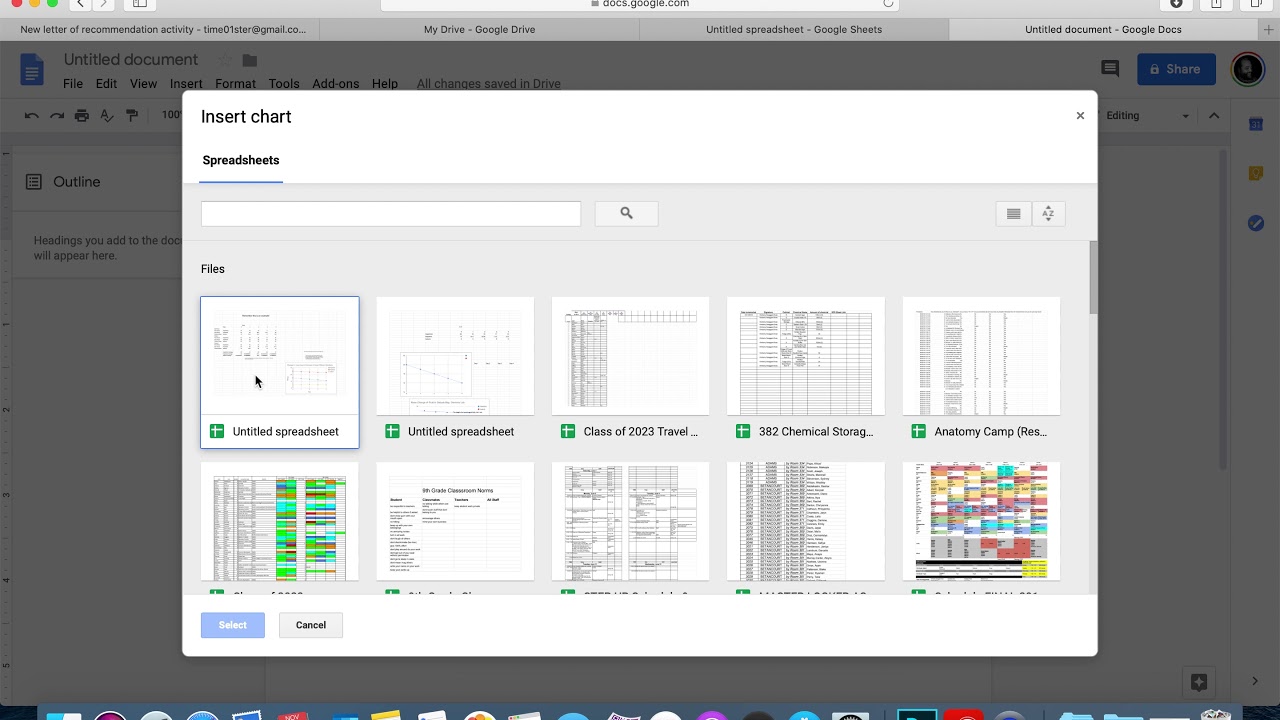Choose the Class of 2023 Travel spreadsheet
Screen dimensions: 1280x720
tap(630, 372)
